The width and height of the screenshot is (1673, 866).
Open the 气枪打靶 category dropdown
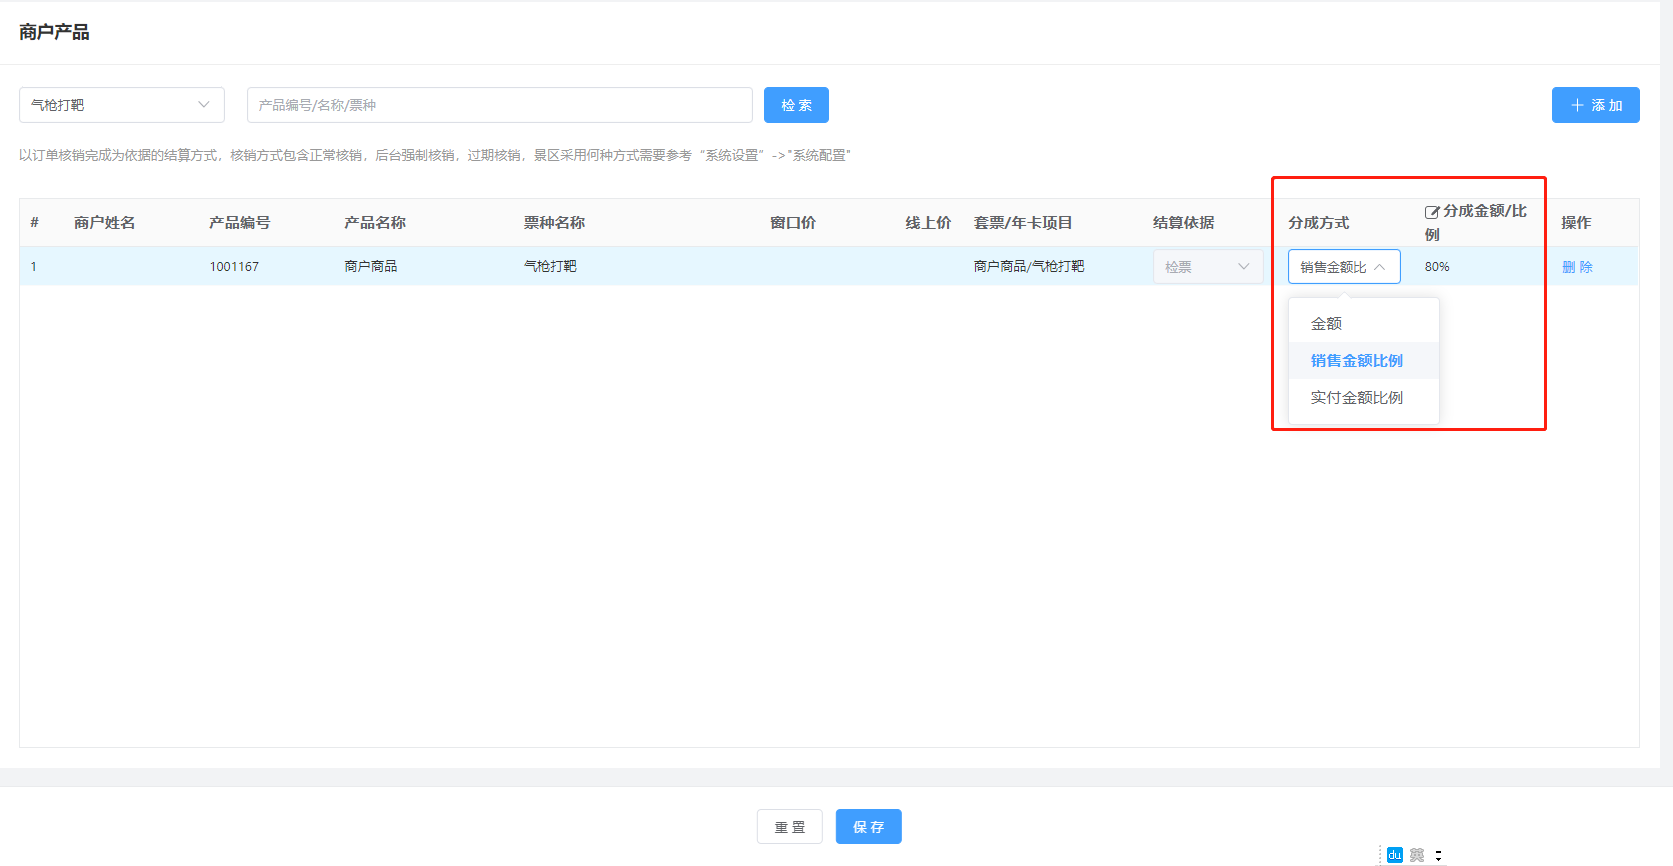(121, 105)
